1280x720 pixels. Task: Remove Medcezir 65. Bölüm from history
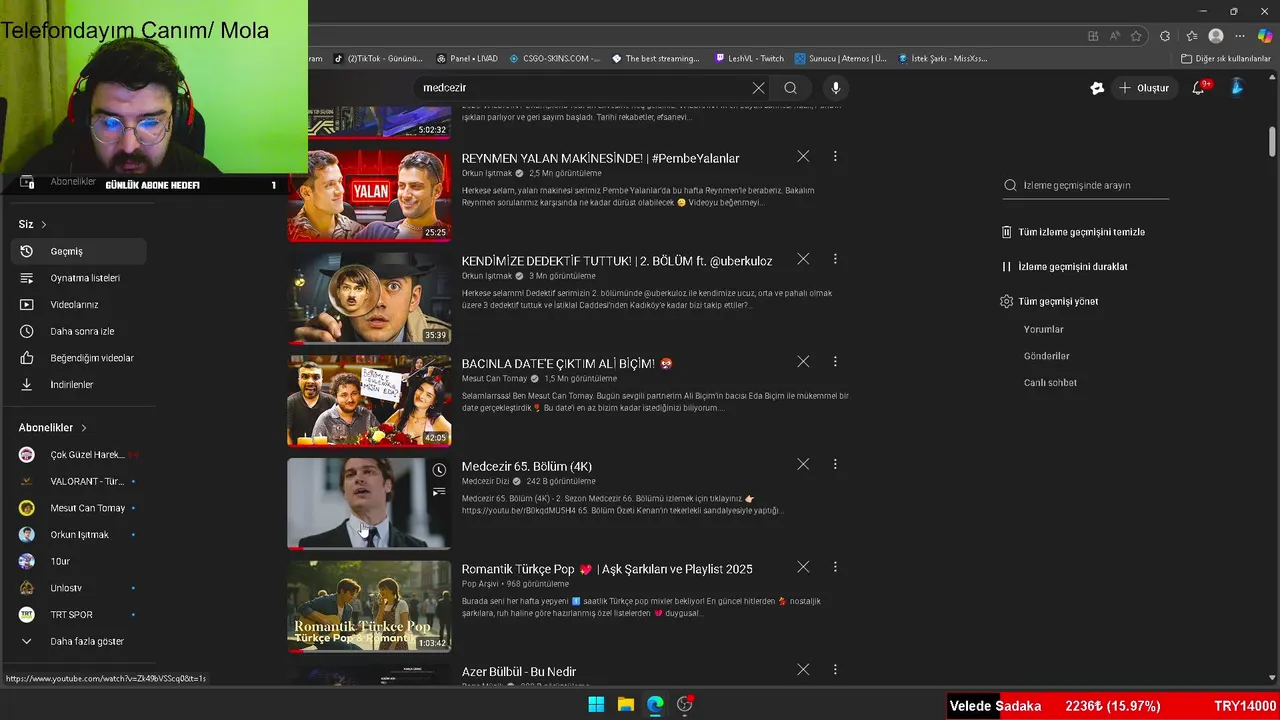point(803,464)
